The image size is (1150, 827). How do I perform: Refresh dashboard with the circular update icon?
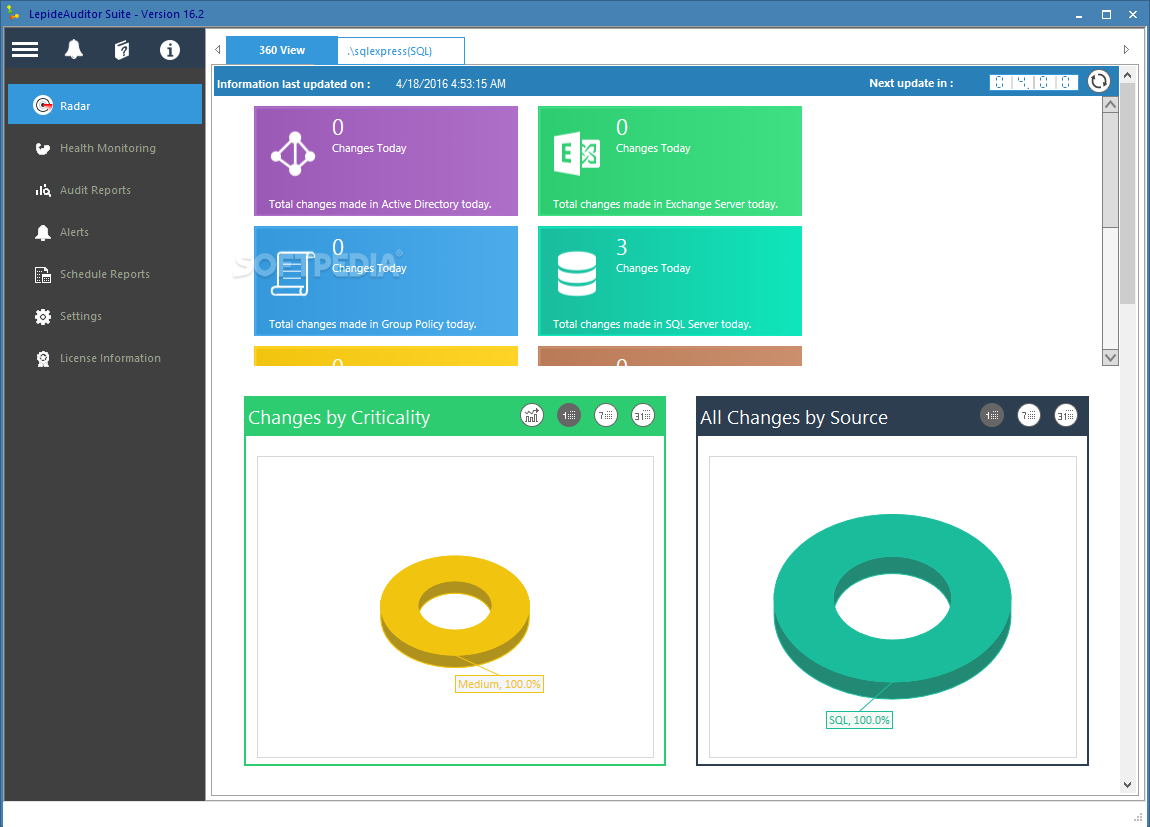[1098, 81]
